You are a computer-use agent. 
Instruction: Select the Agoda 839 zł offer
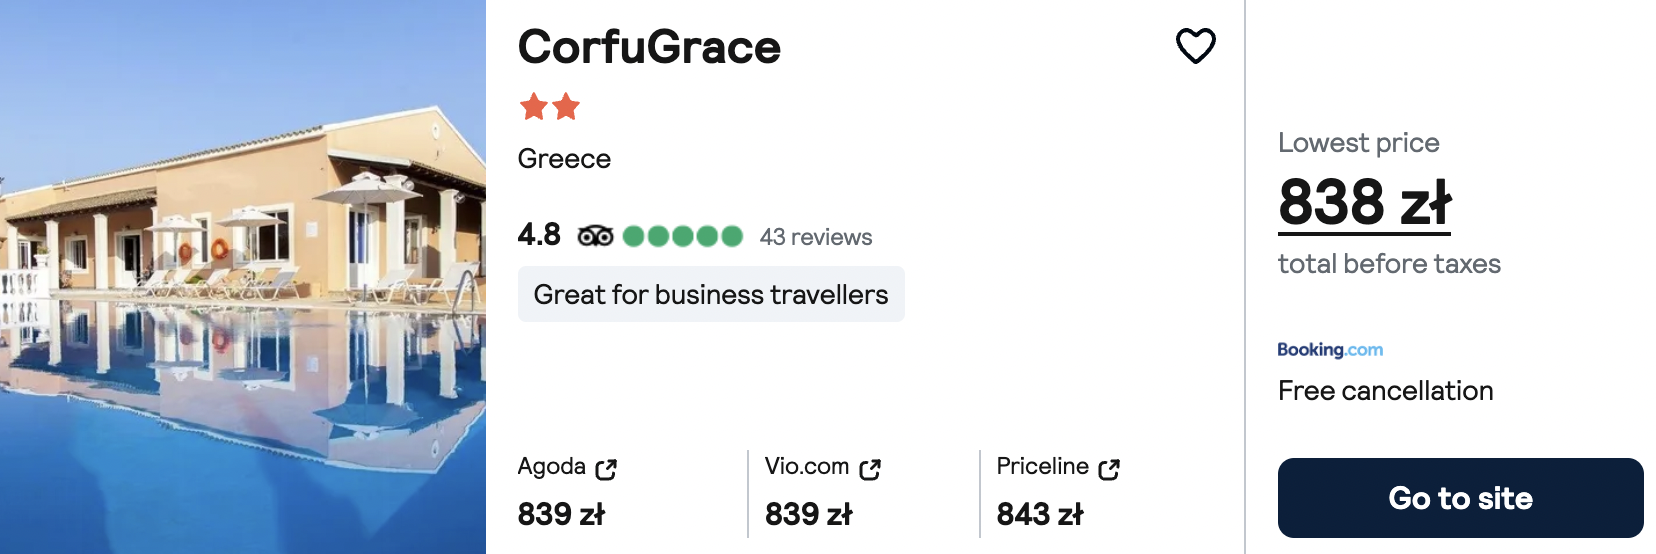pyautogui.click(x=567, y=491)
